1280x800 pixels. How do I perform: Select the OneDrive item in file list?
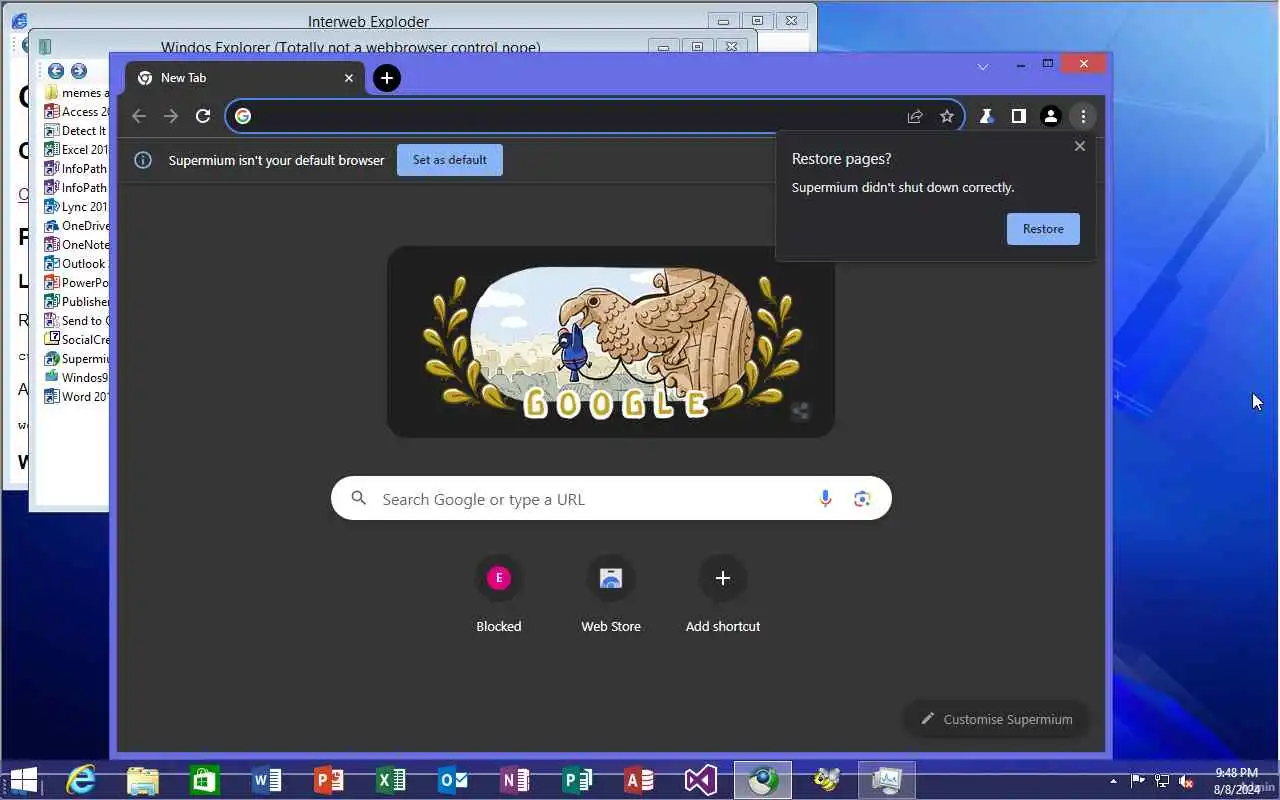[x=77, y=226]
